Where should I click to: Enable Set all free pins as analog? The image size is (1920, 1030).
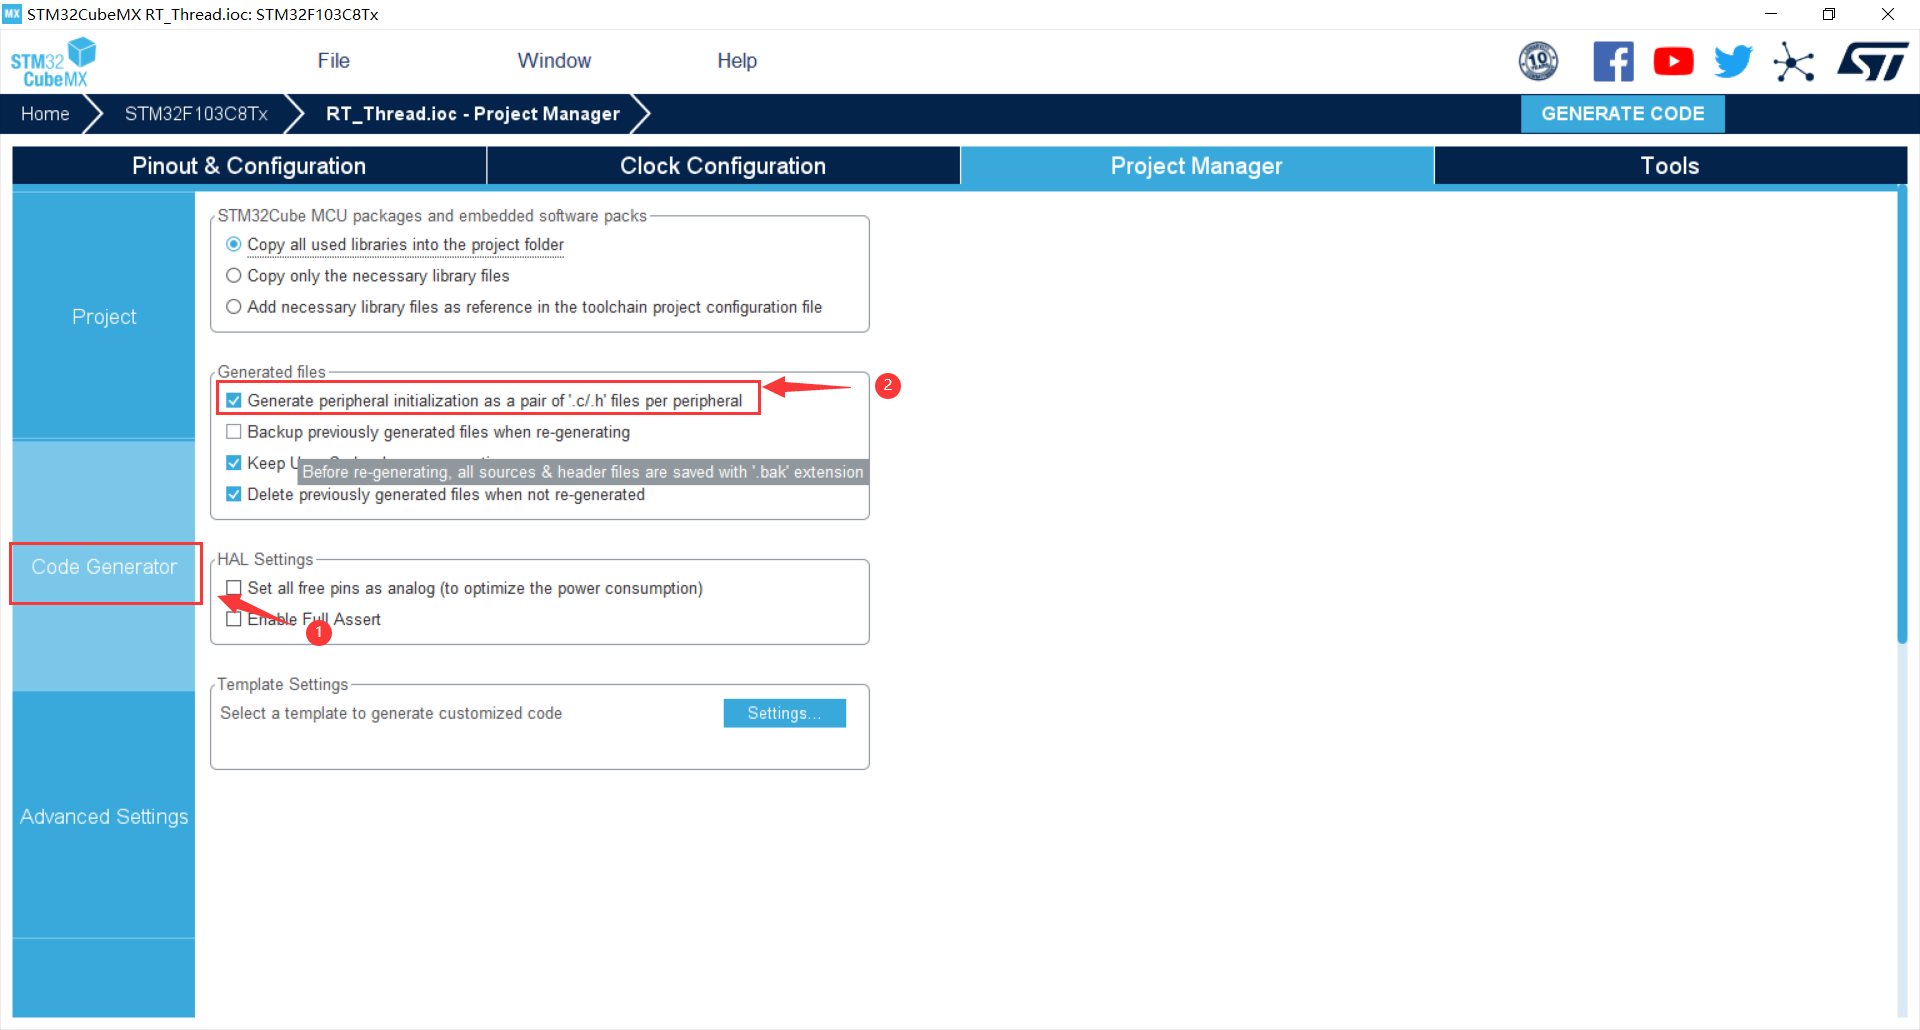[233, 588]
